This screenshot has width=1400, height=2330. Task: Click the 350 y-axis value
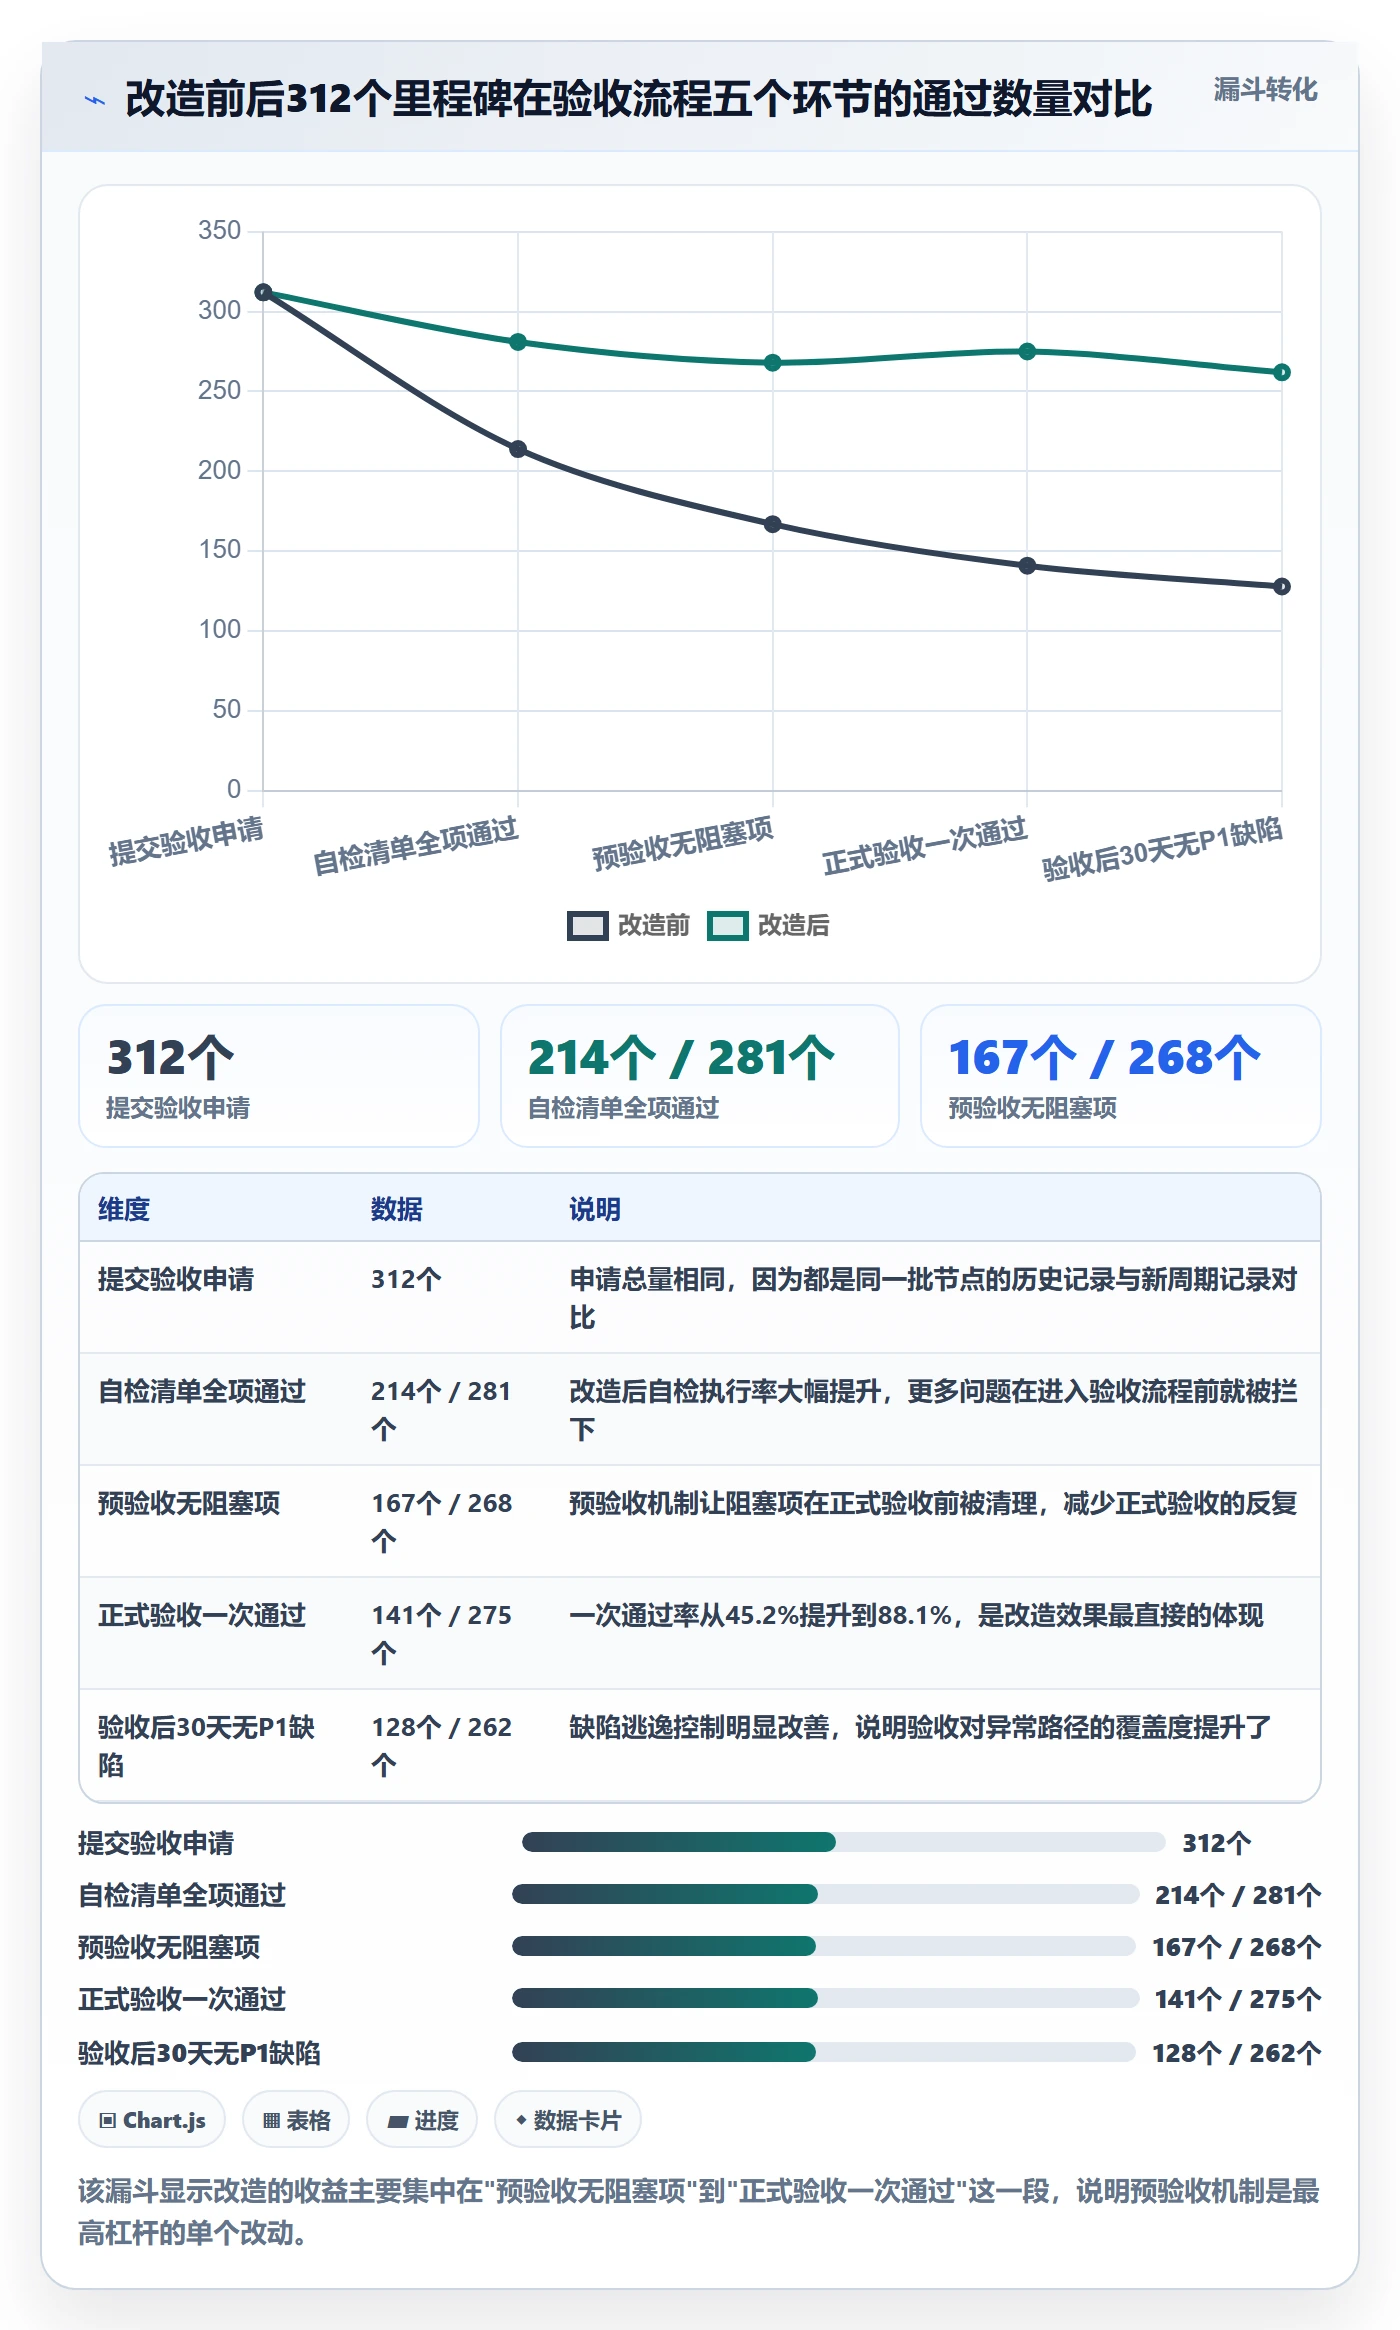point(220,231)
